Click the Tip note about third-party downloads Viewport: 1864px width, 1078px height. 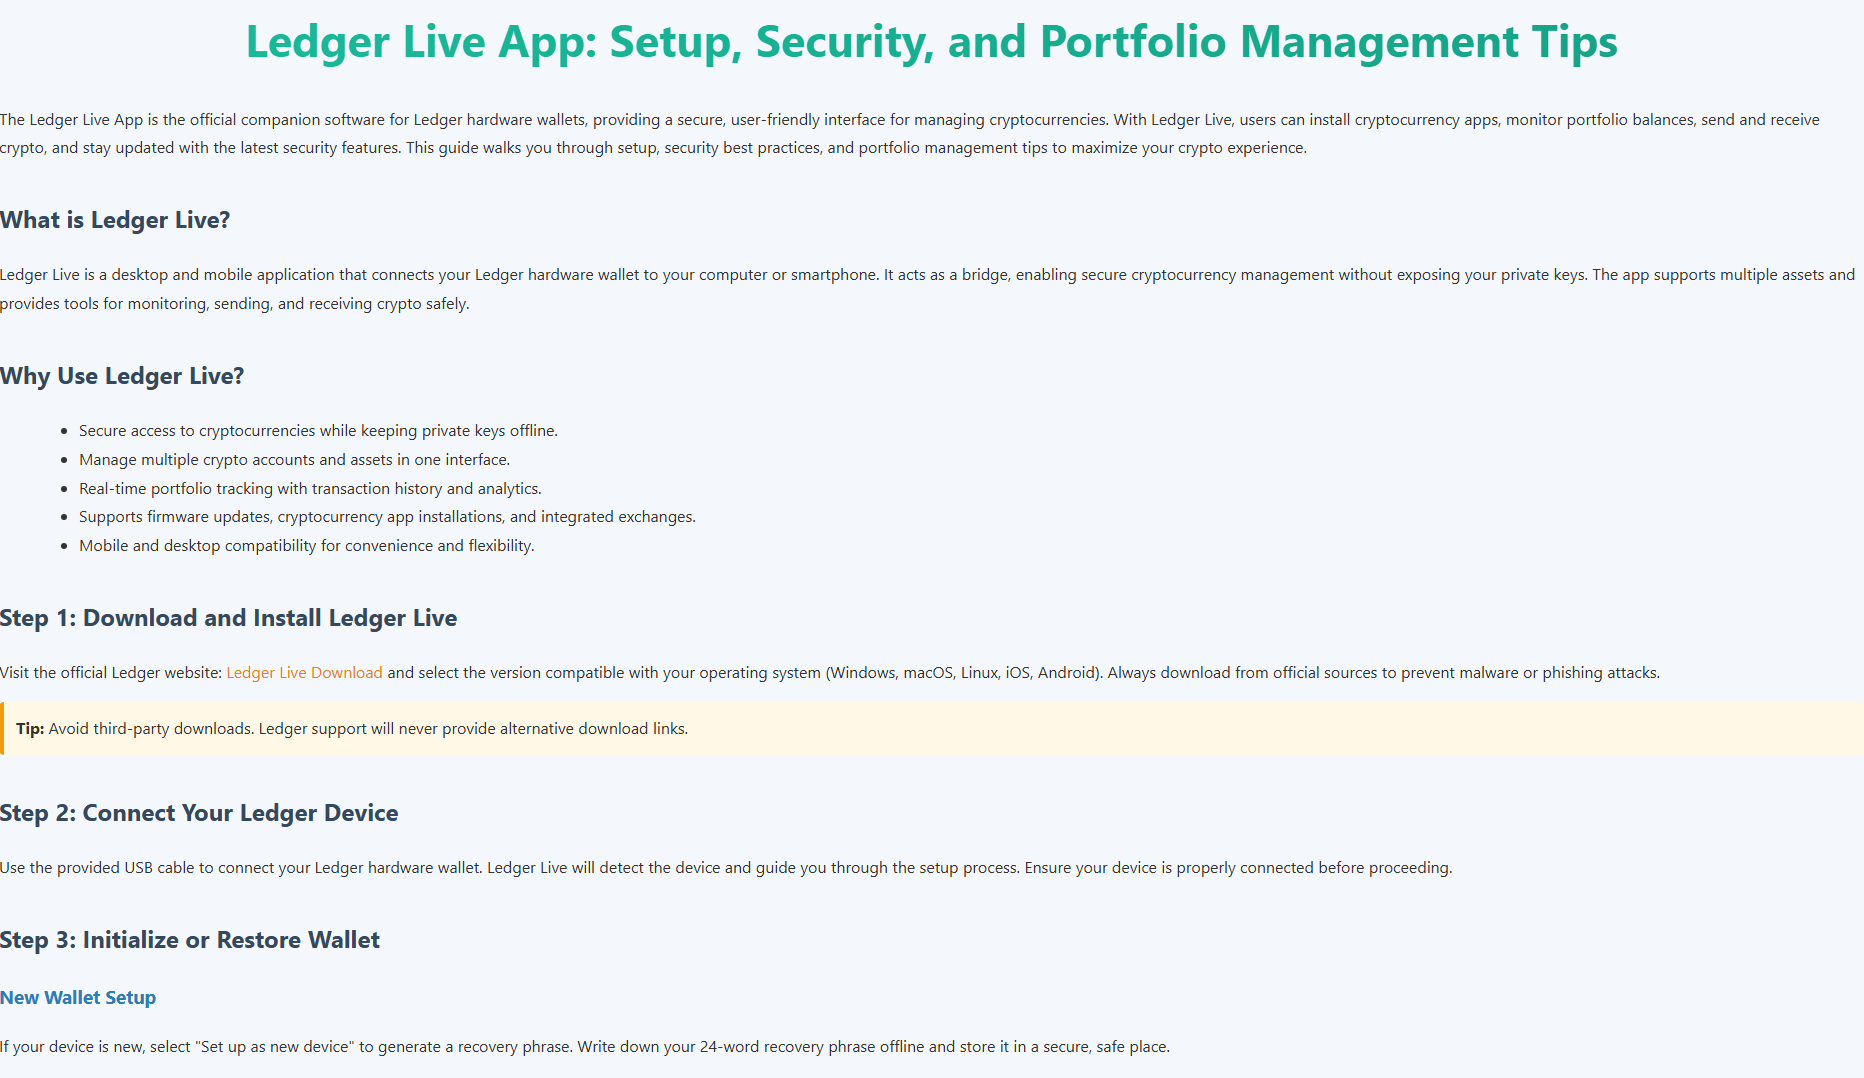(x=932, y=729)
